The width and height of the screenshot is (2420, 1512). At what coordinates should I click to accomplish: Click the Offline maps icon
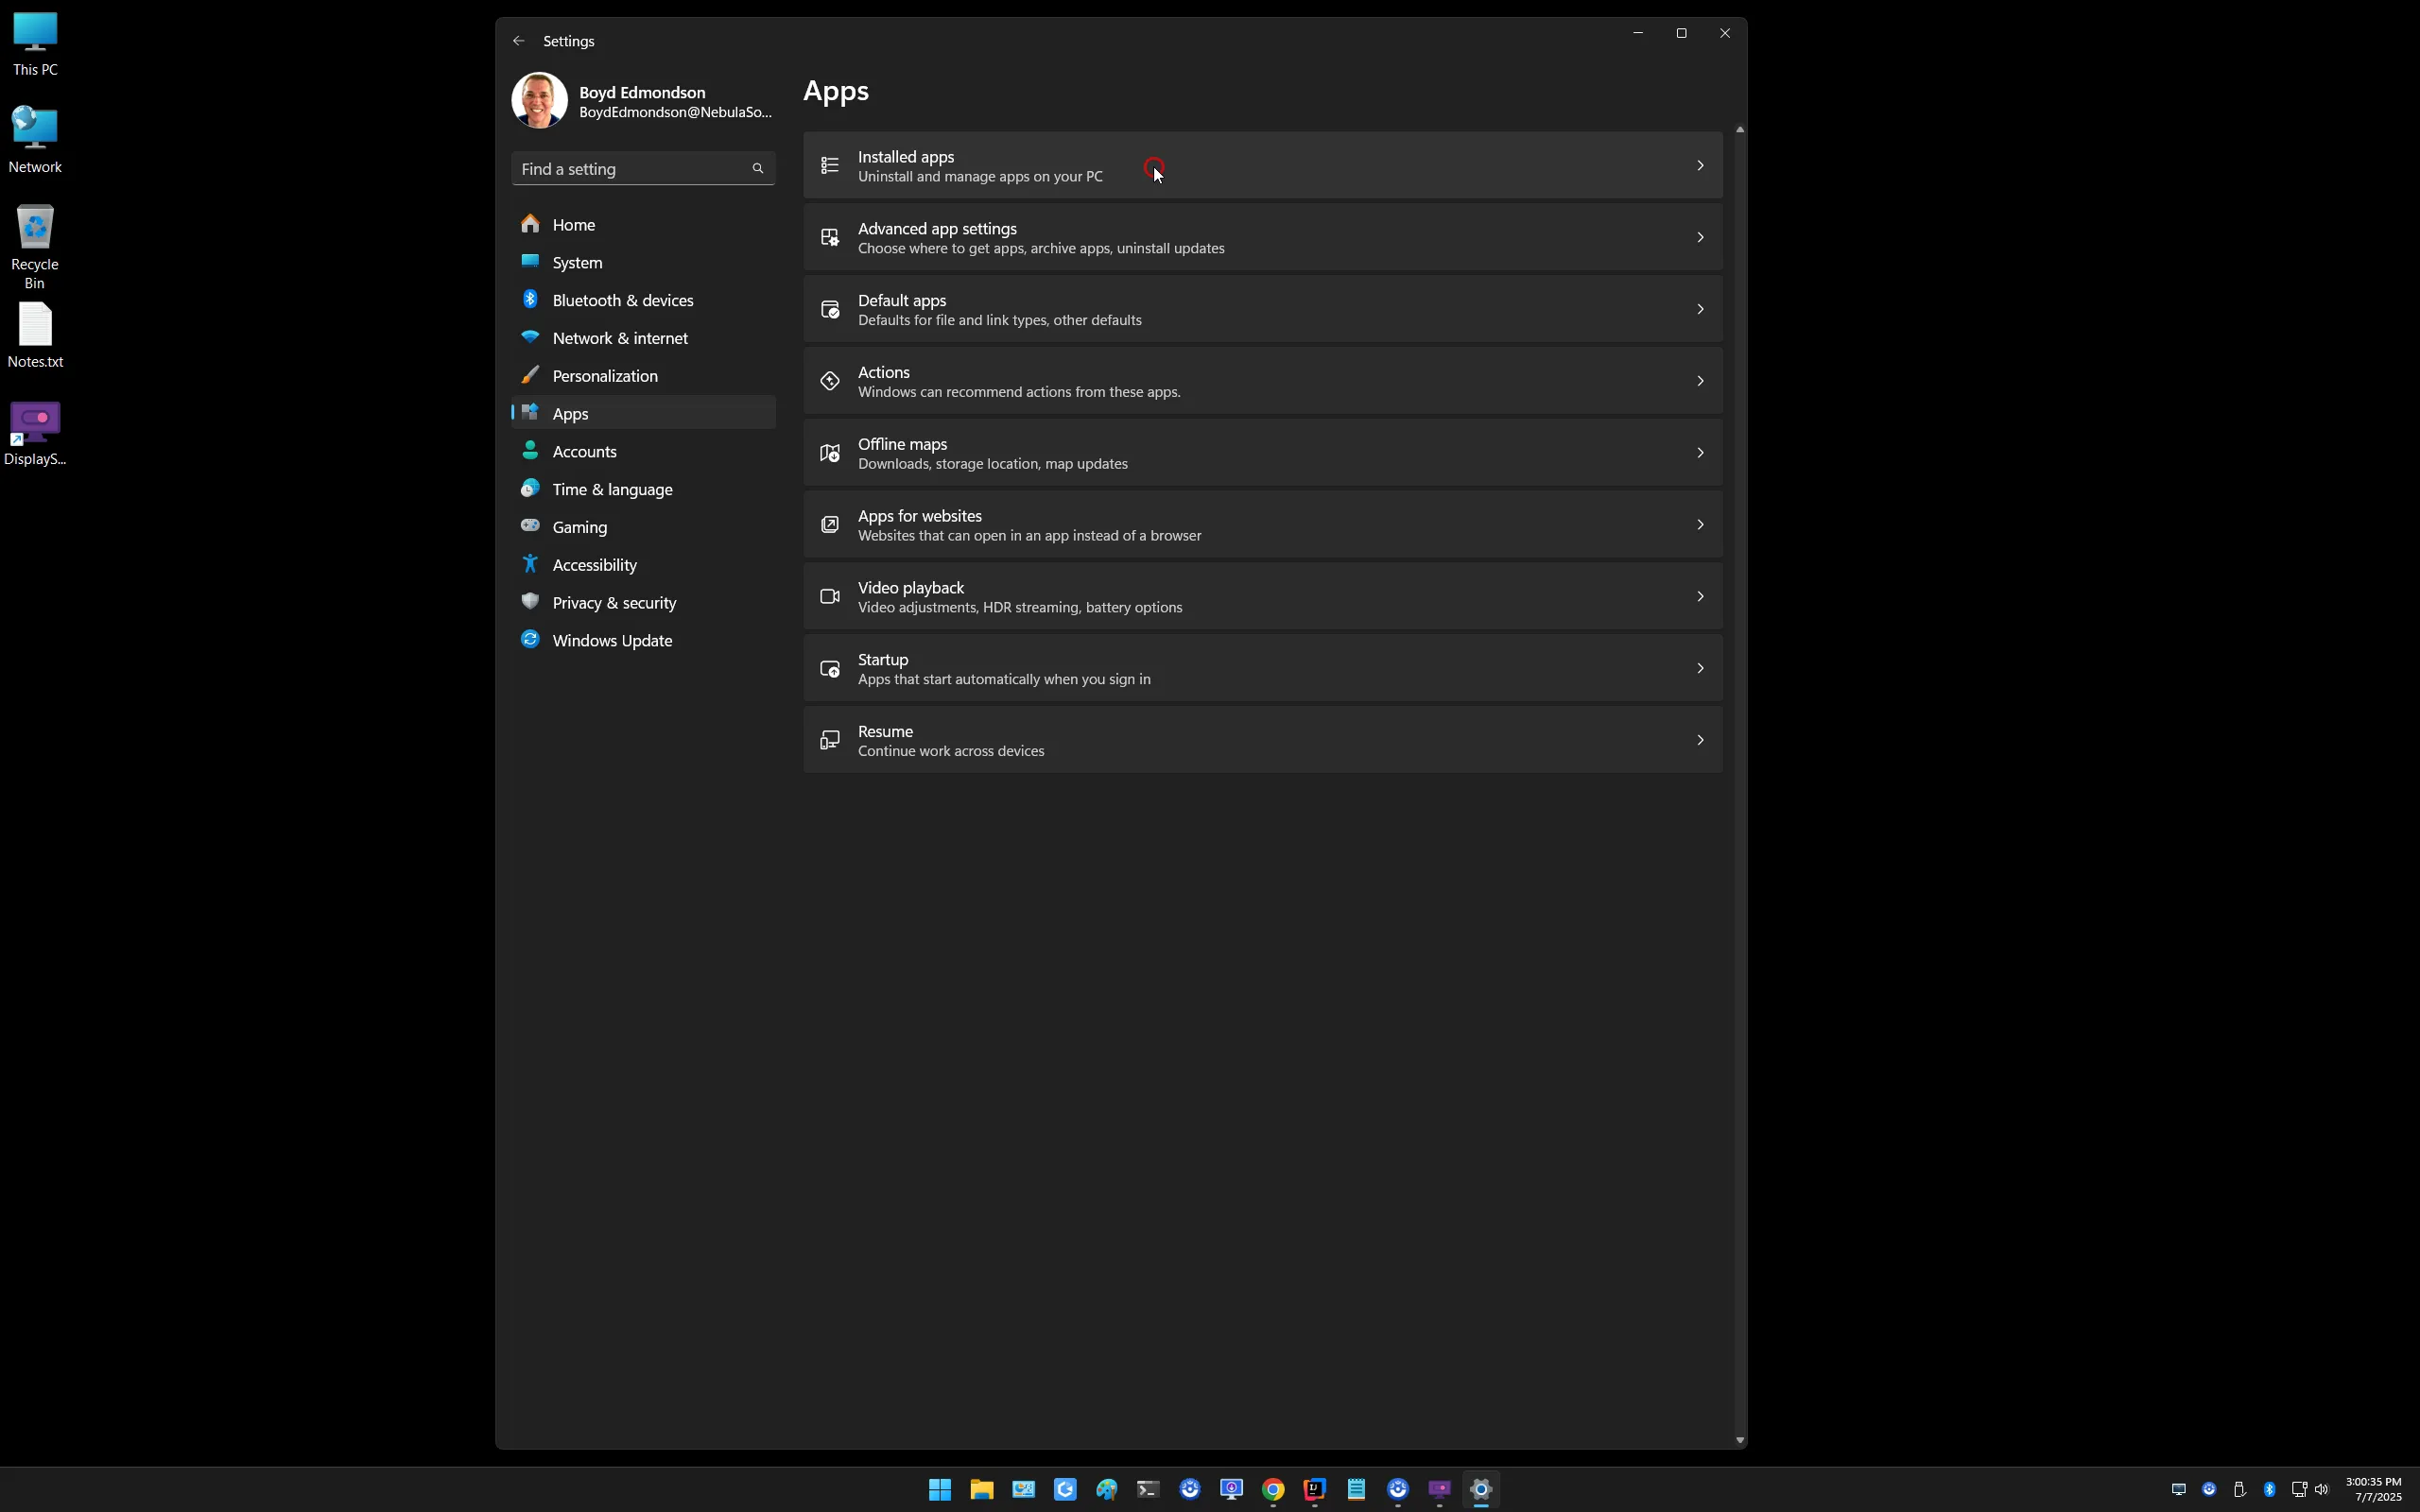830,453
